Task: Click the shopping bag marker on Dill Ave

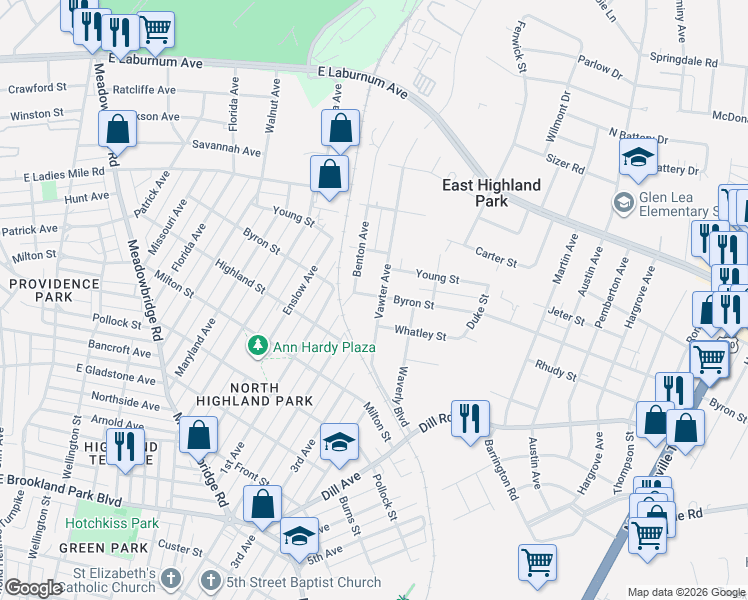Action: click(x=262, y=507)
